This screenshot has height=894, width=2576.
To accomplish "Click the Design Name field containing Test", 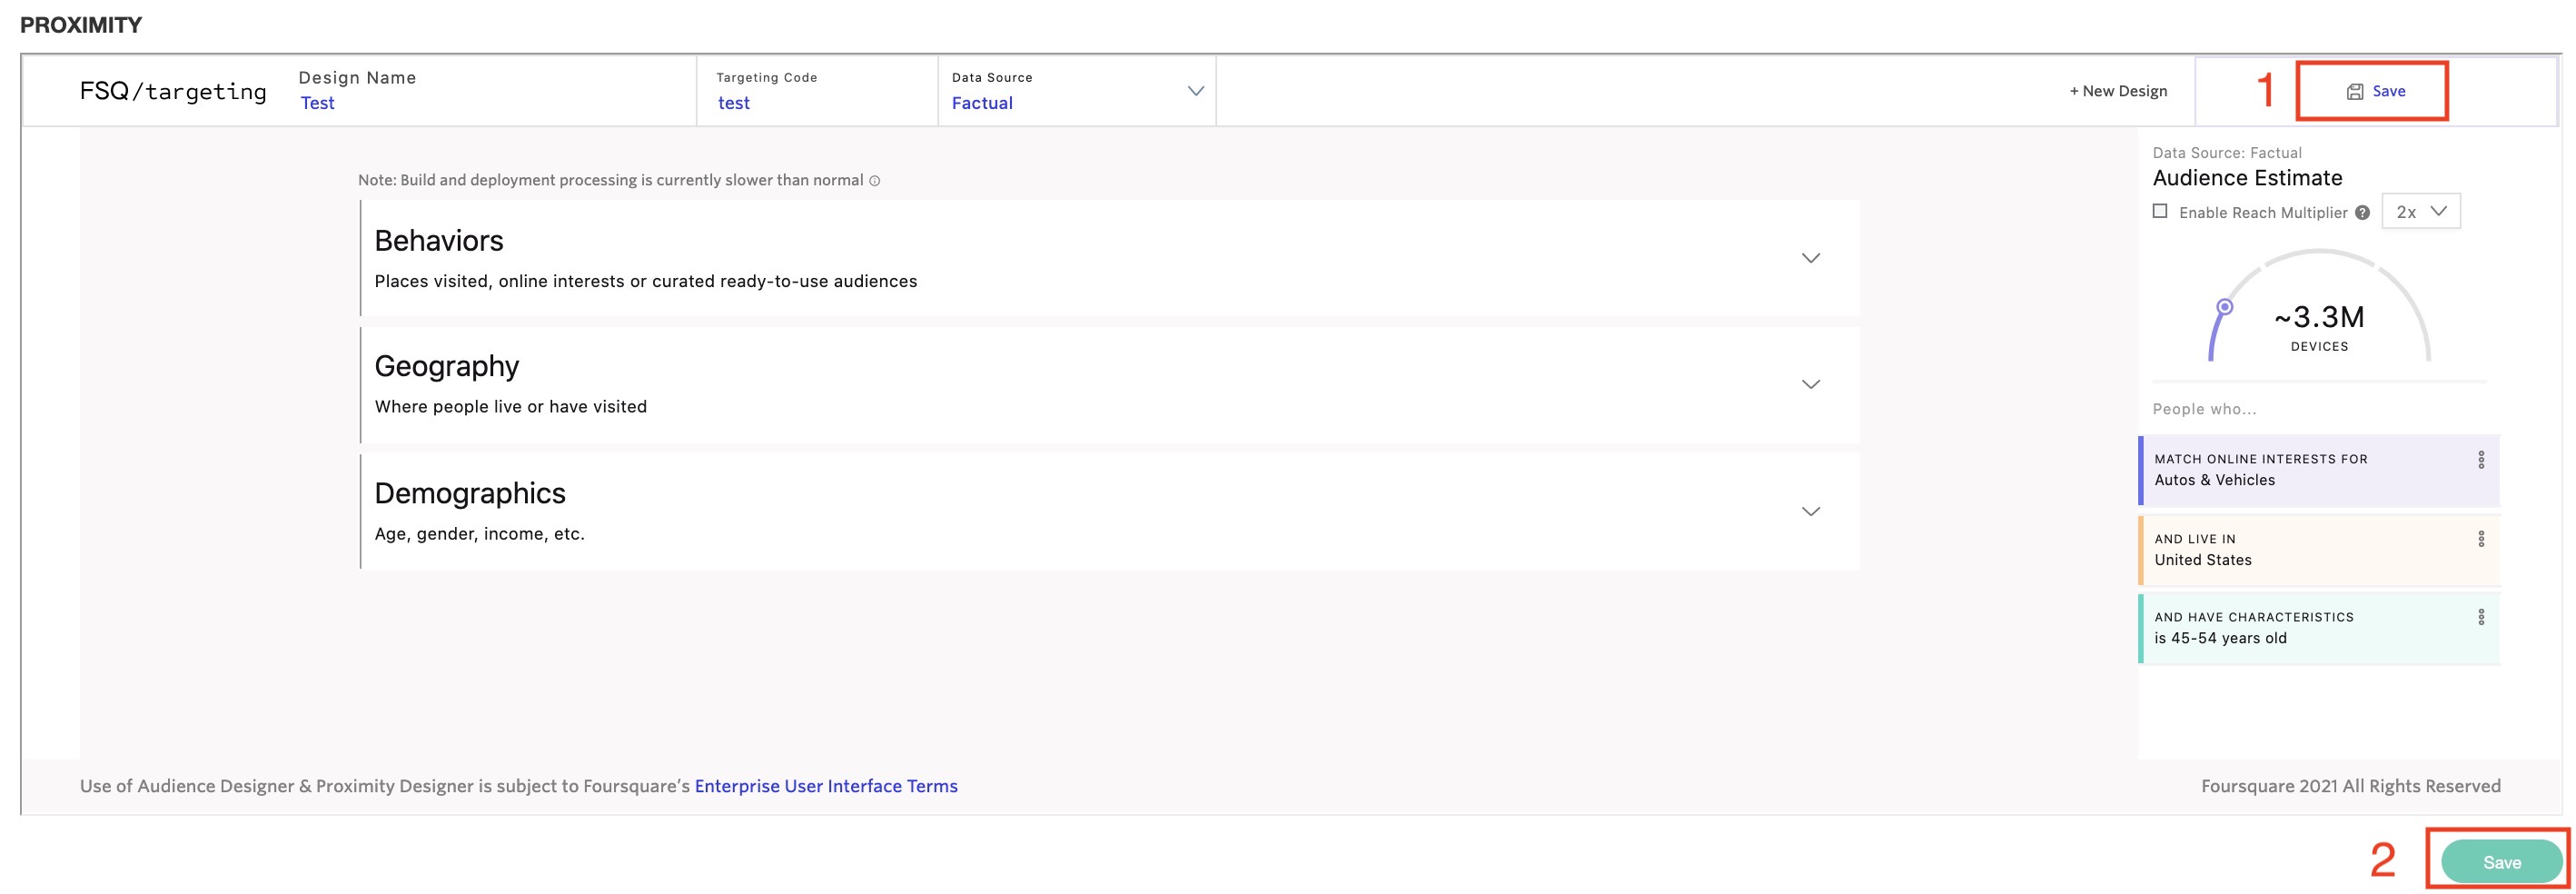I will (x=318, y=103).
